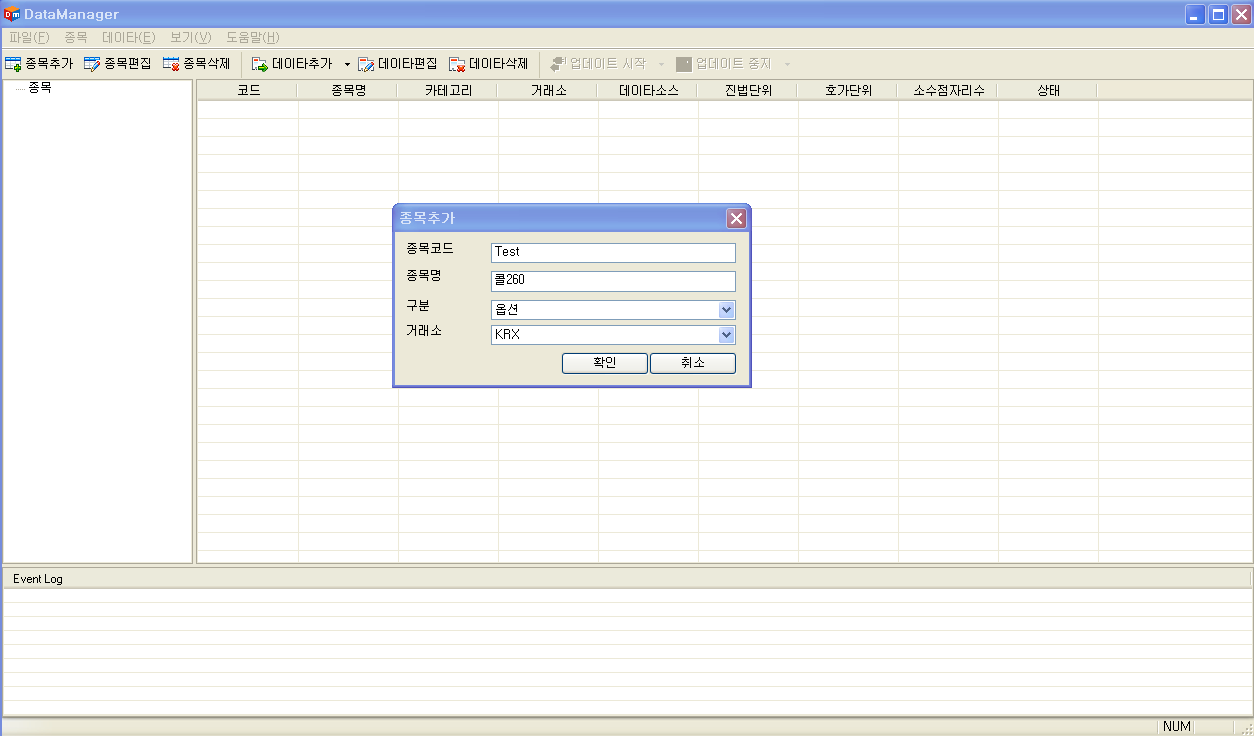This screenshot has width=1254, height=737.
Task: Click the 데이타추가 toolbar icon
Action: point(260,64)
